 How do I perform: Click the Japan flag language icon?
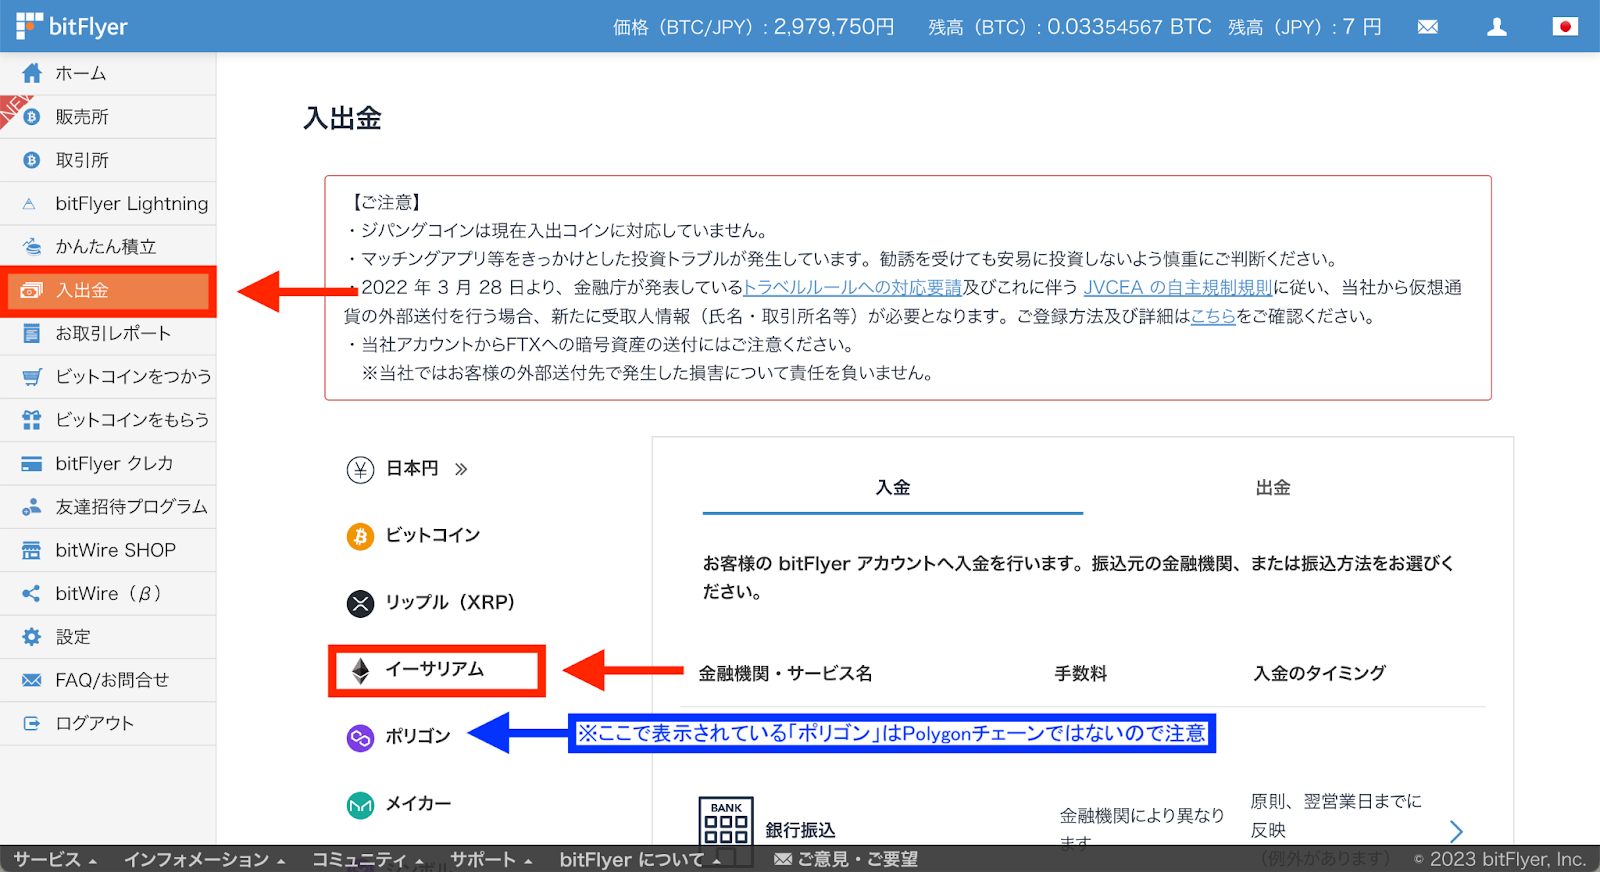[1565, 26]
